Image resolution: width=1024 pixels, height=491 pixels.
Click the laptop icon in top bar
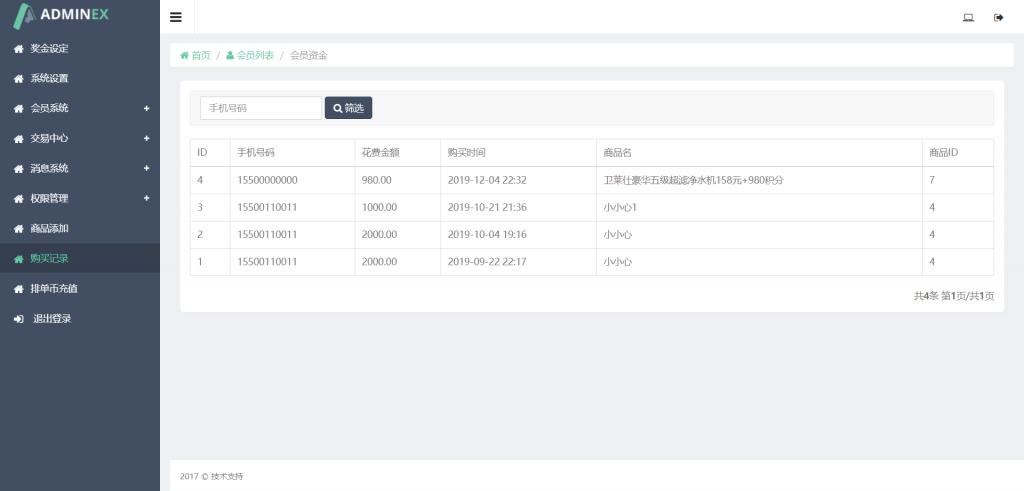point(968,17)
